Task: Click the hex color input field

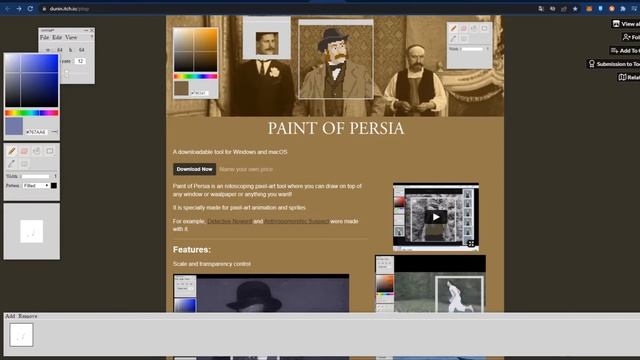Action: (x=36, y=132)
